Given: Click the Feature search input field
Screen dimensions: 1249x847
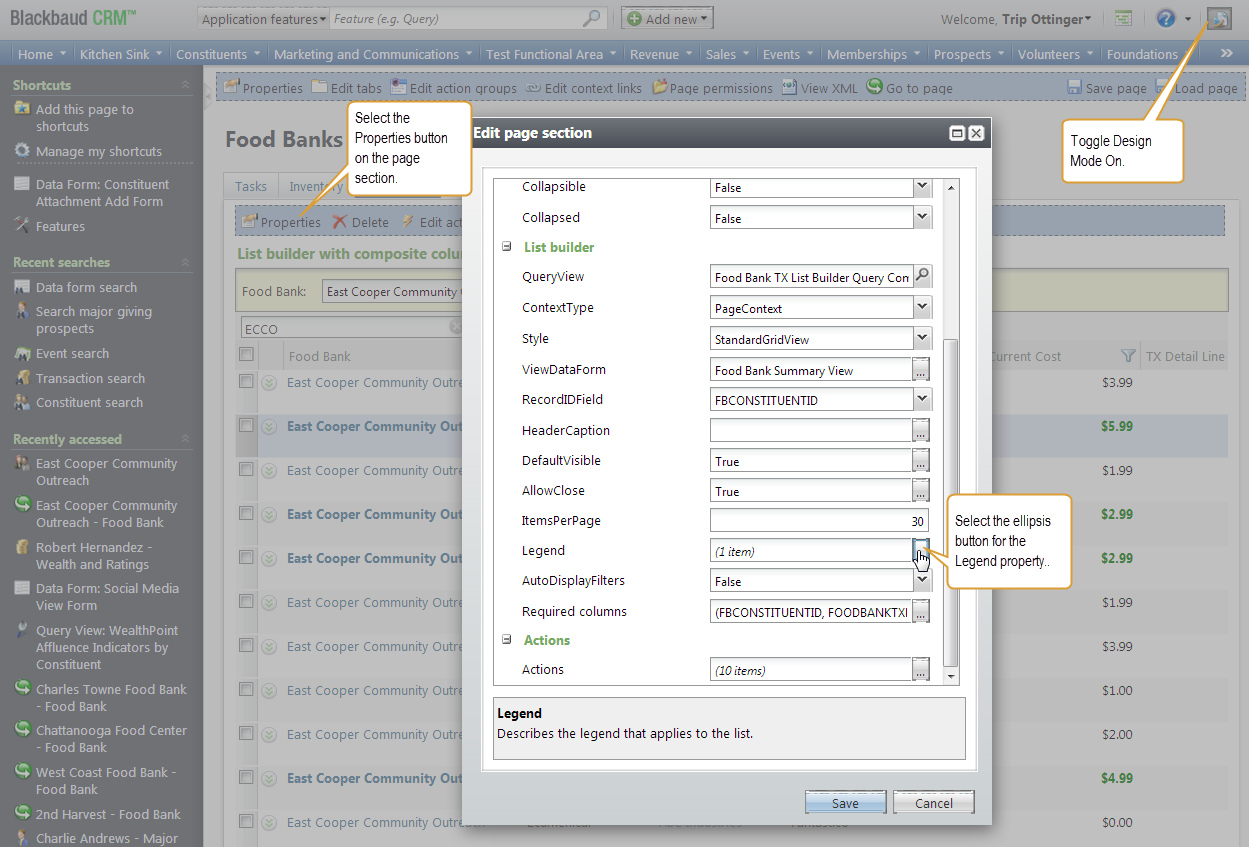Looking at the screenshot, I should tap(456, 19).
